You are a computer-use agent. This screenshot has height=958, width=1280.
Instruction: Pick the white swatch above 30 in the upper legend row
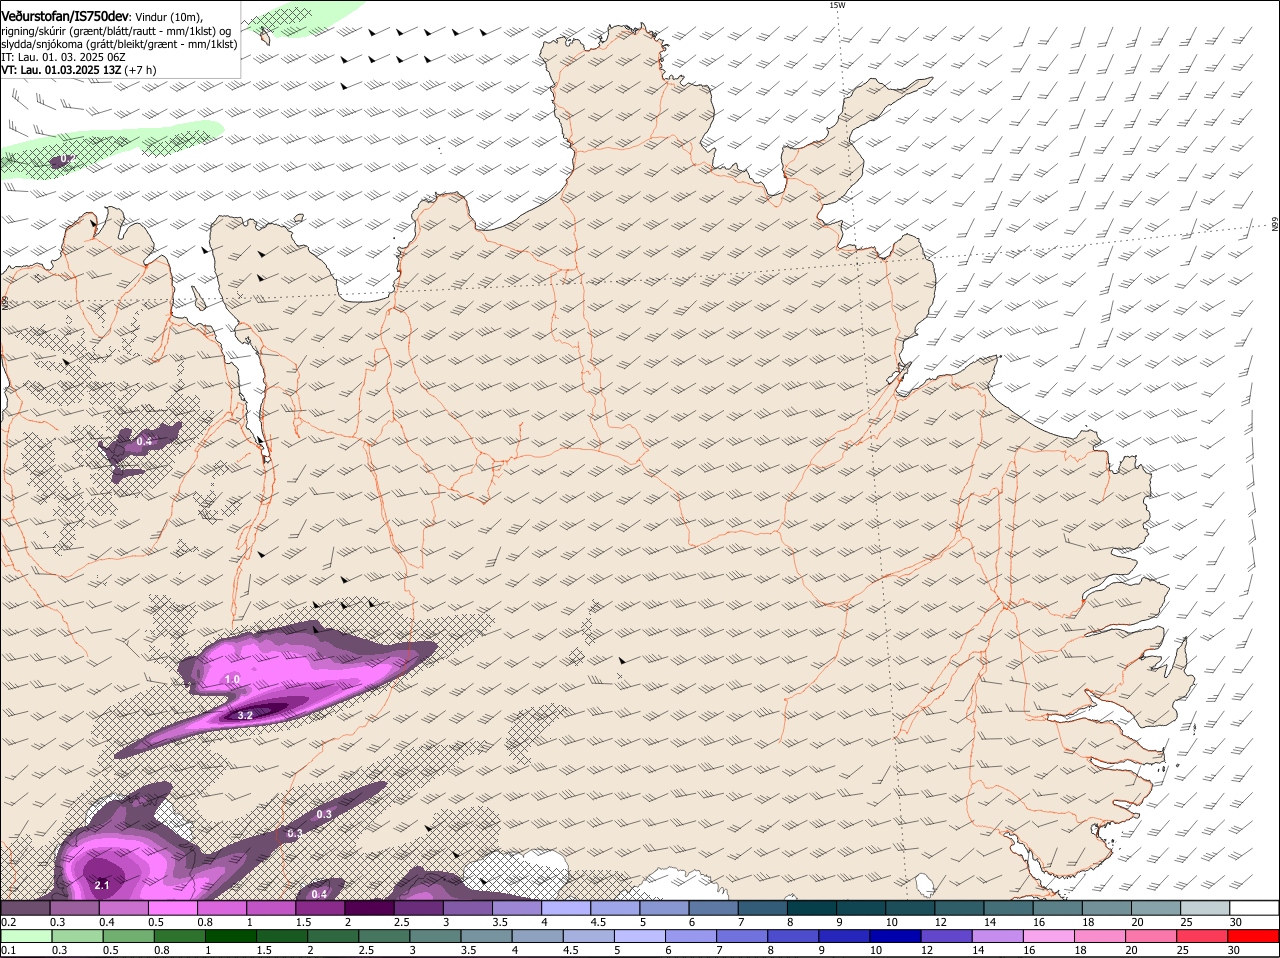click(1254, 907)
